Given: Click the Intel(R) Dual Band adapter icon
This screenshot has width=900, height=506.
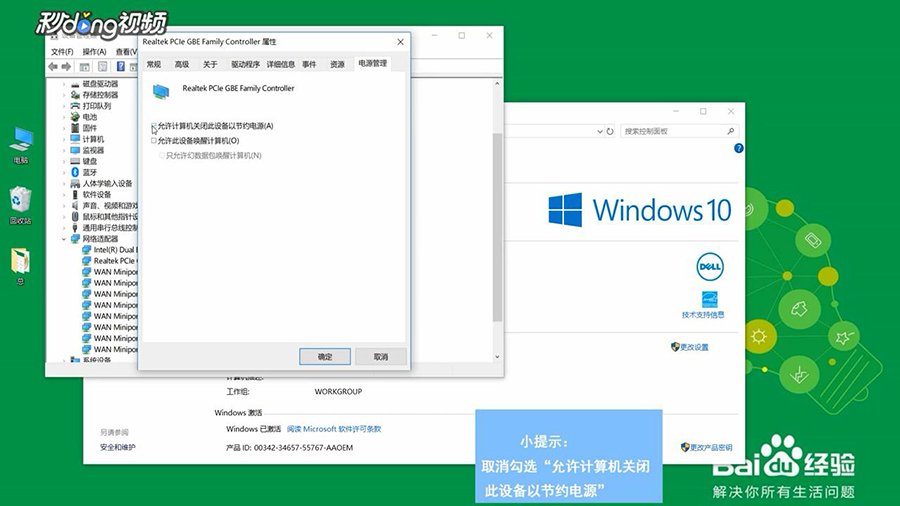Looking at the screenshot, I should coord(87,250).
